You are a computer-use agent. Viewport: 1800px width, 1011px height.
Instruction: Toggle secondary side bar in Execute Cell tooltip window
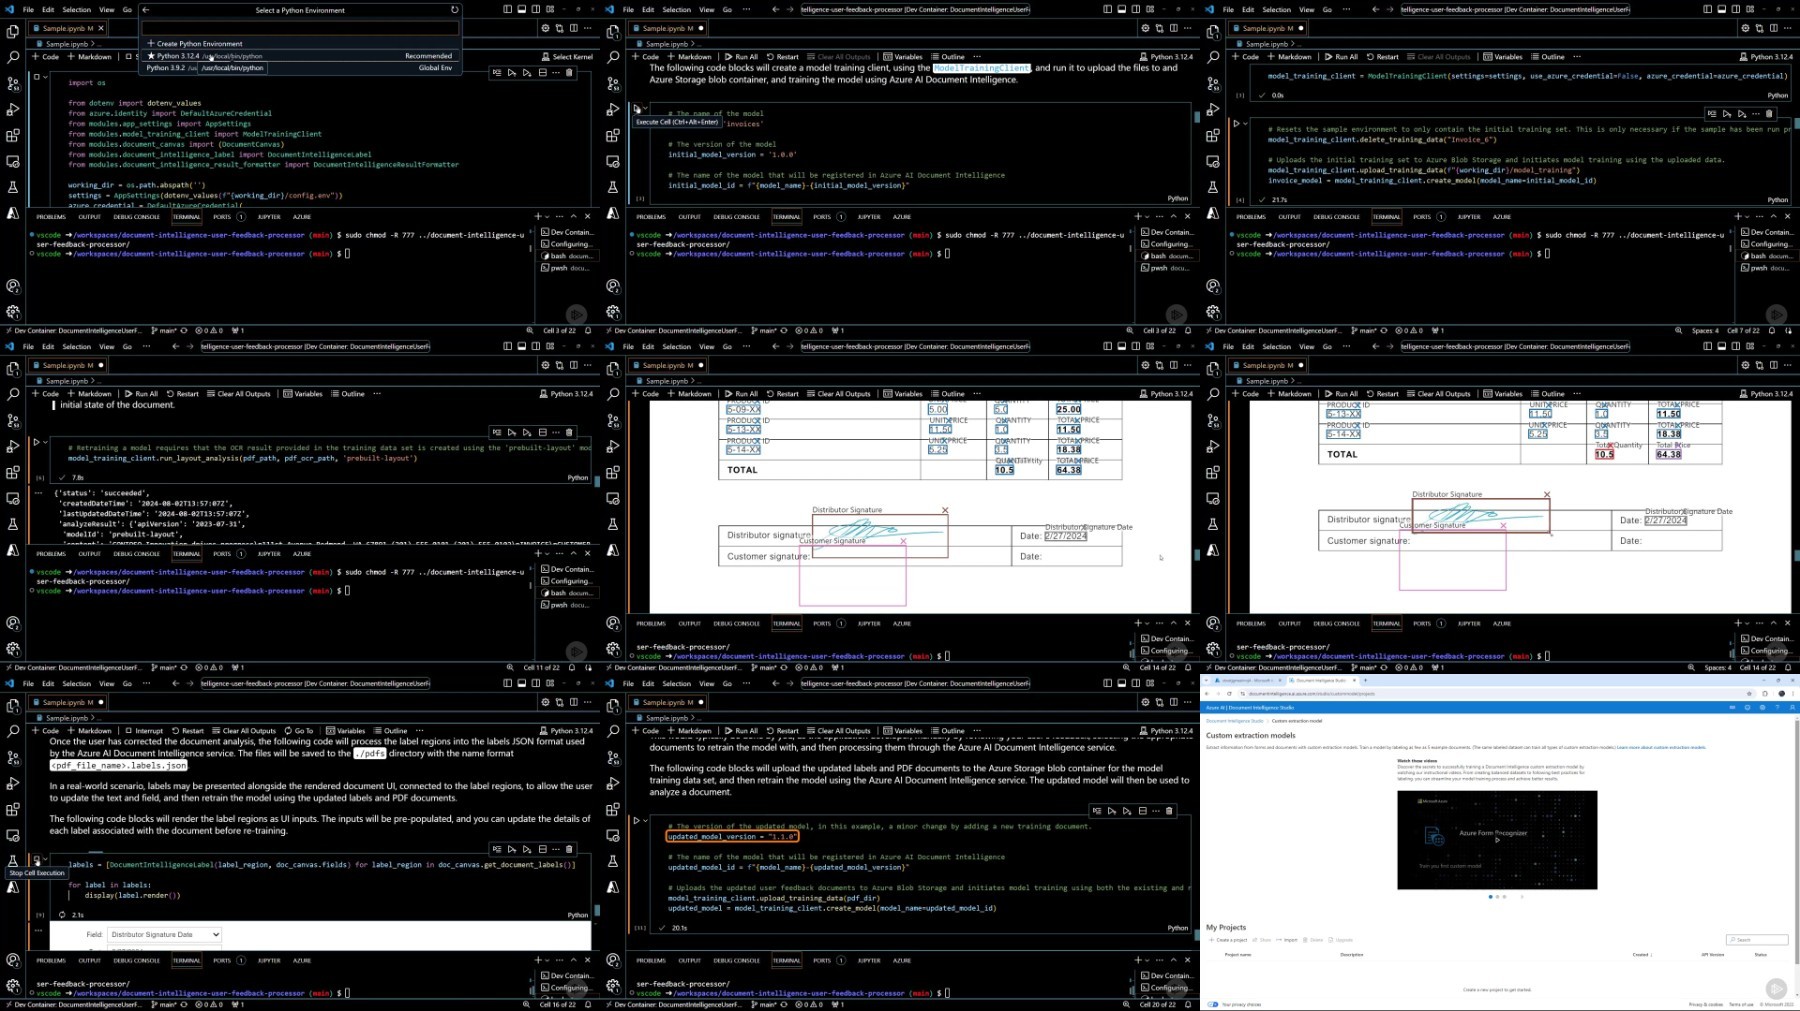pyautogui.click(x=1135, y=10)
